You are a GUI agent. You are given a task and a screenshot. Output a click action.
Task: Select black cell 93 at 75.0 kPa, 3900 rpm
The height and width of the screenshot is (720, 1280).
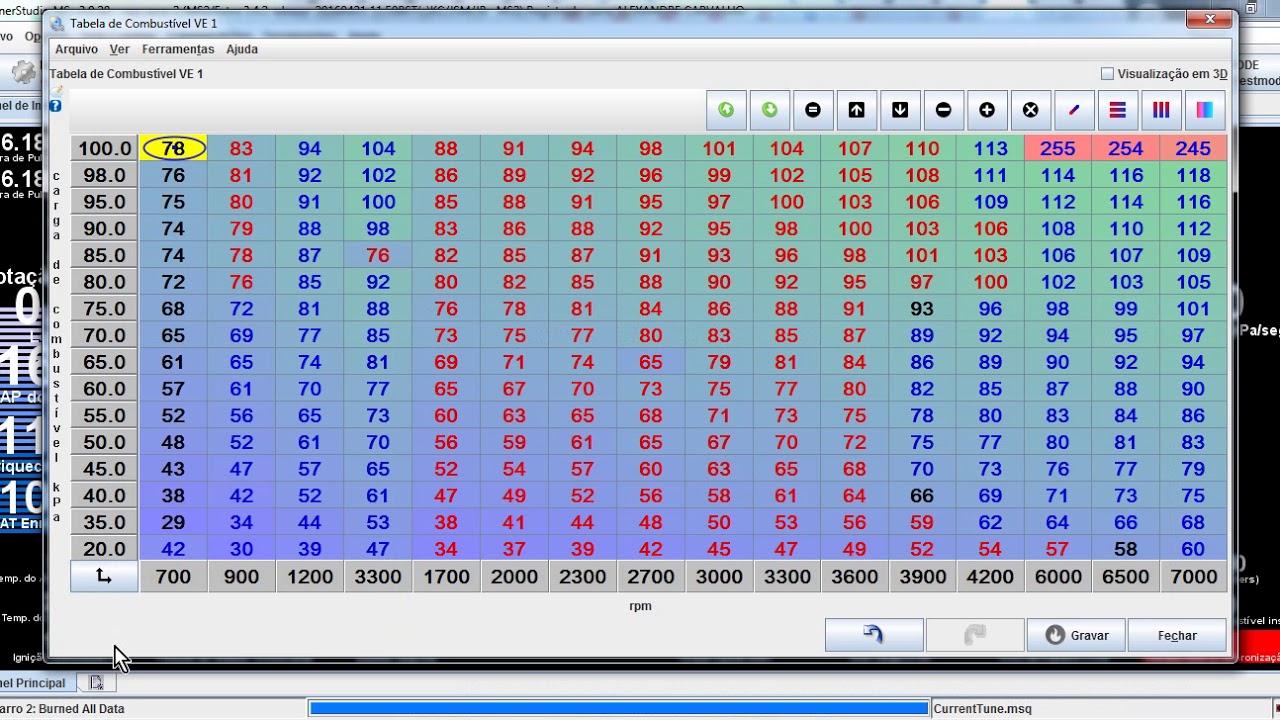921,309
